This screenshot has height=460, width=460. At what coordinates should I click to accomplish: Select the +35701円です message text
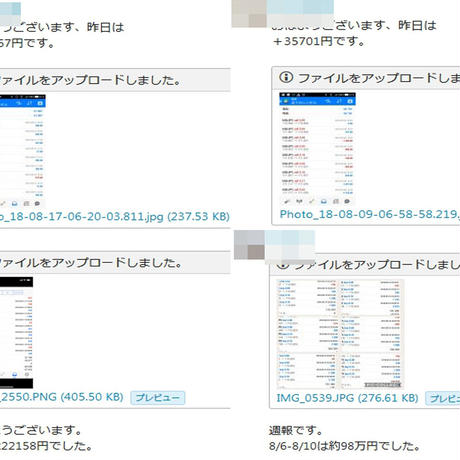point(319,41)
